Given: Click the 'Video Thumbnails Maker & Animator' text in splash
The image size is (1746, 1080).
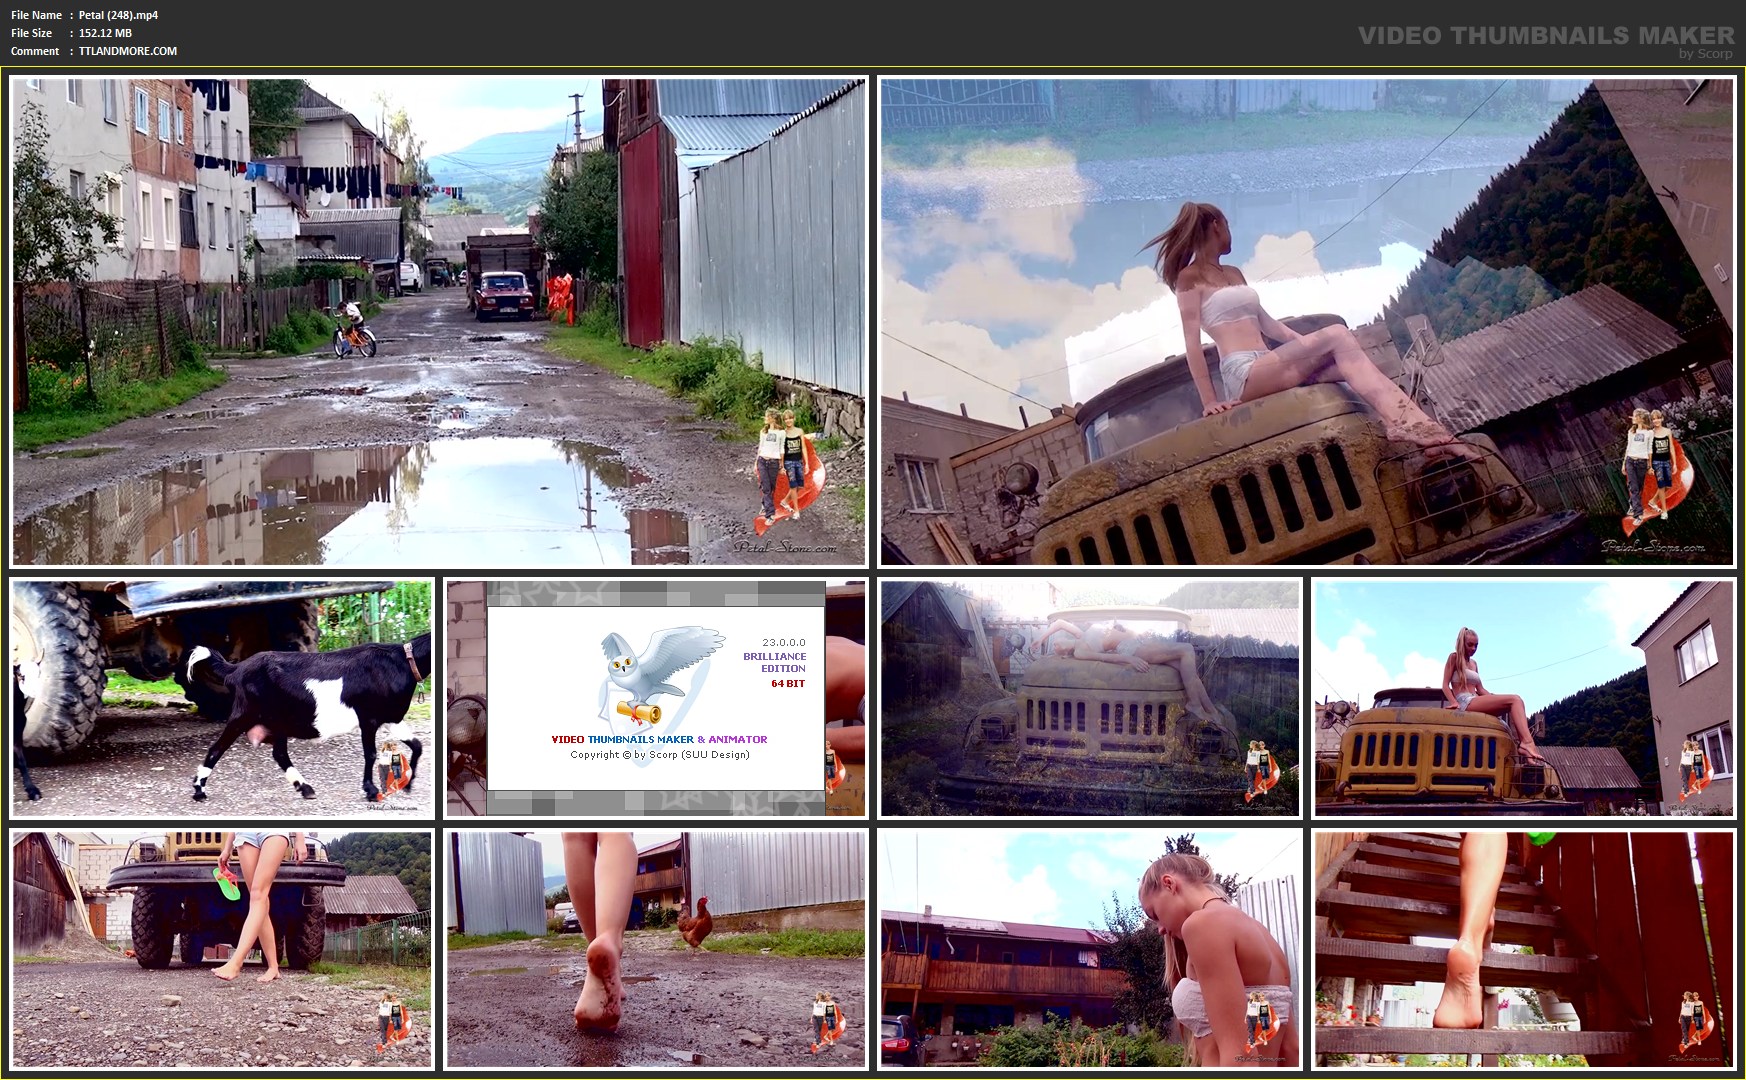Looking at the screenshot, I should click(x=659, y=740).
